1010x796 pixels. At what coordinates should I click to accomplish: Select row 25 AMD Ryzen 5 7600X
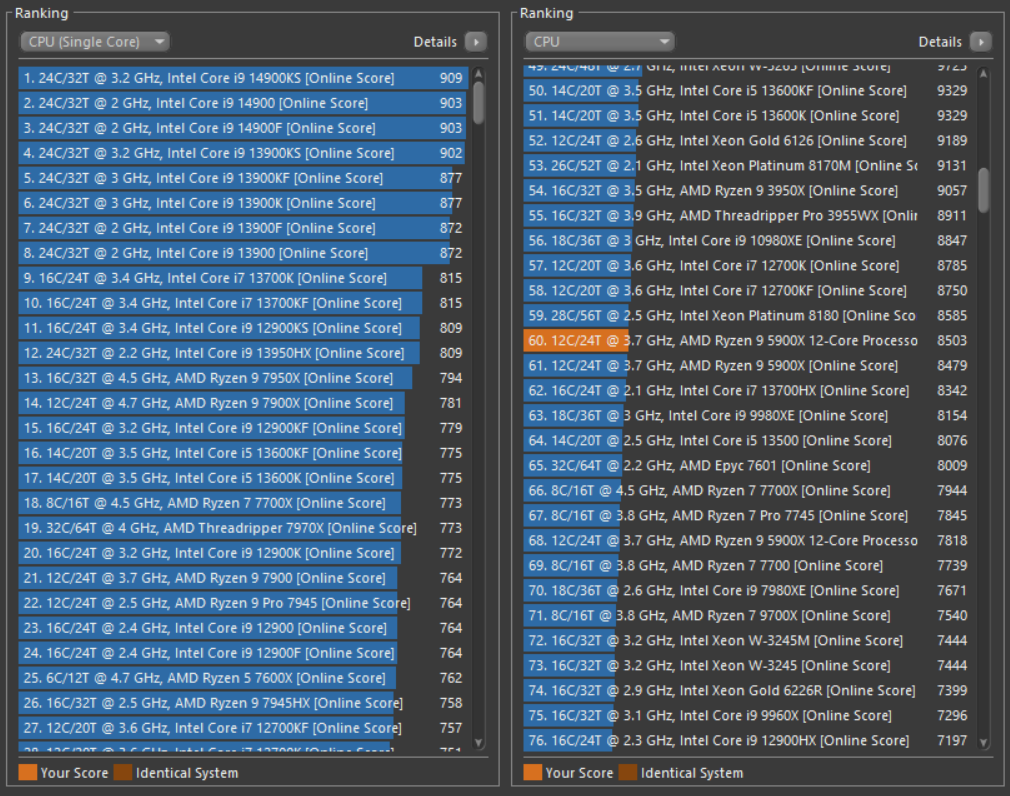pyautogui.click(x=243, y=678)
